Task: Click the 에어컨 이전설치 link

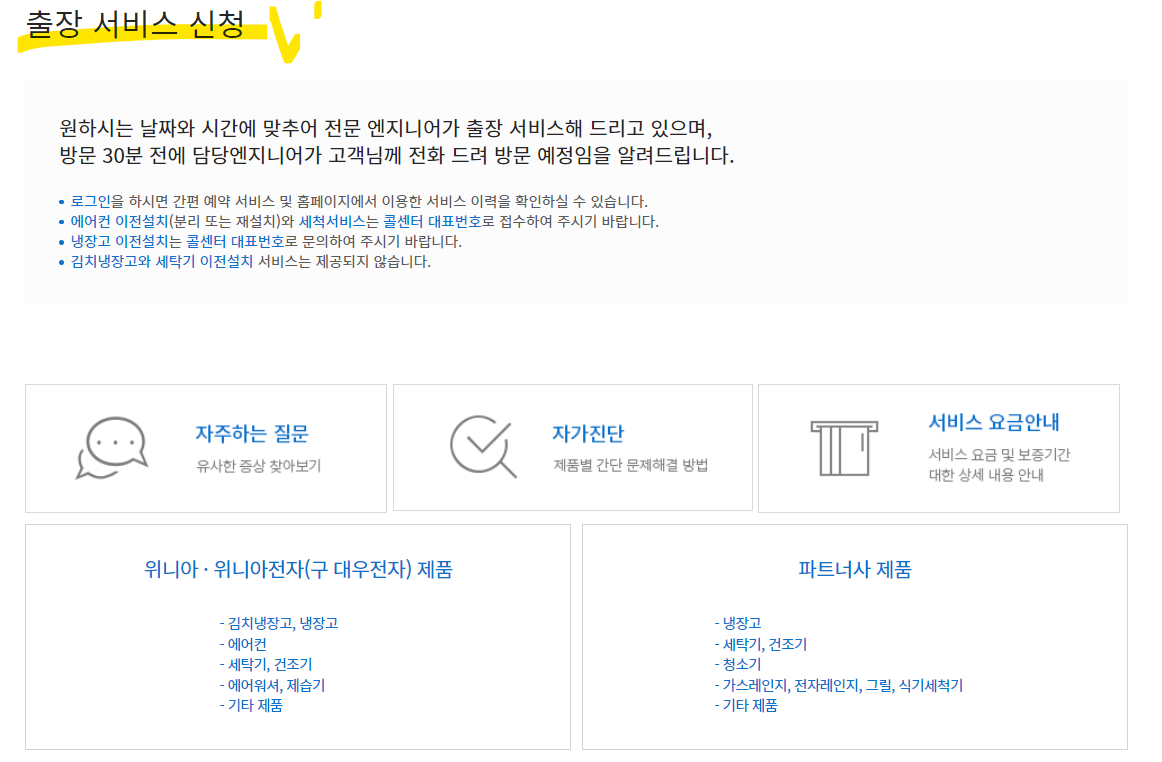Action: click(119, 222)
